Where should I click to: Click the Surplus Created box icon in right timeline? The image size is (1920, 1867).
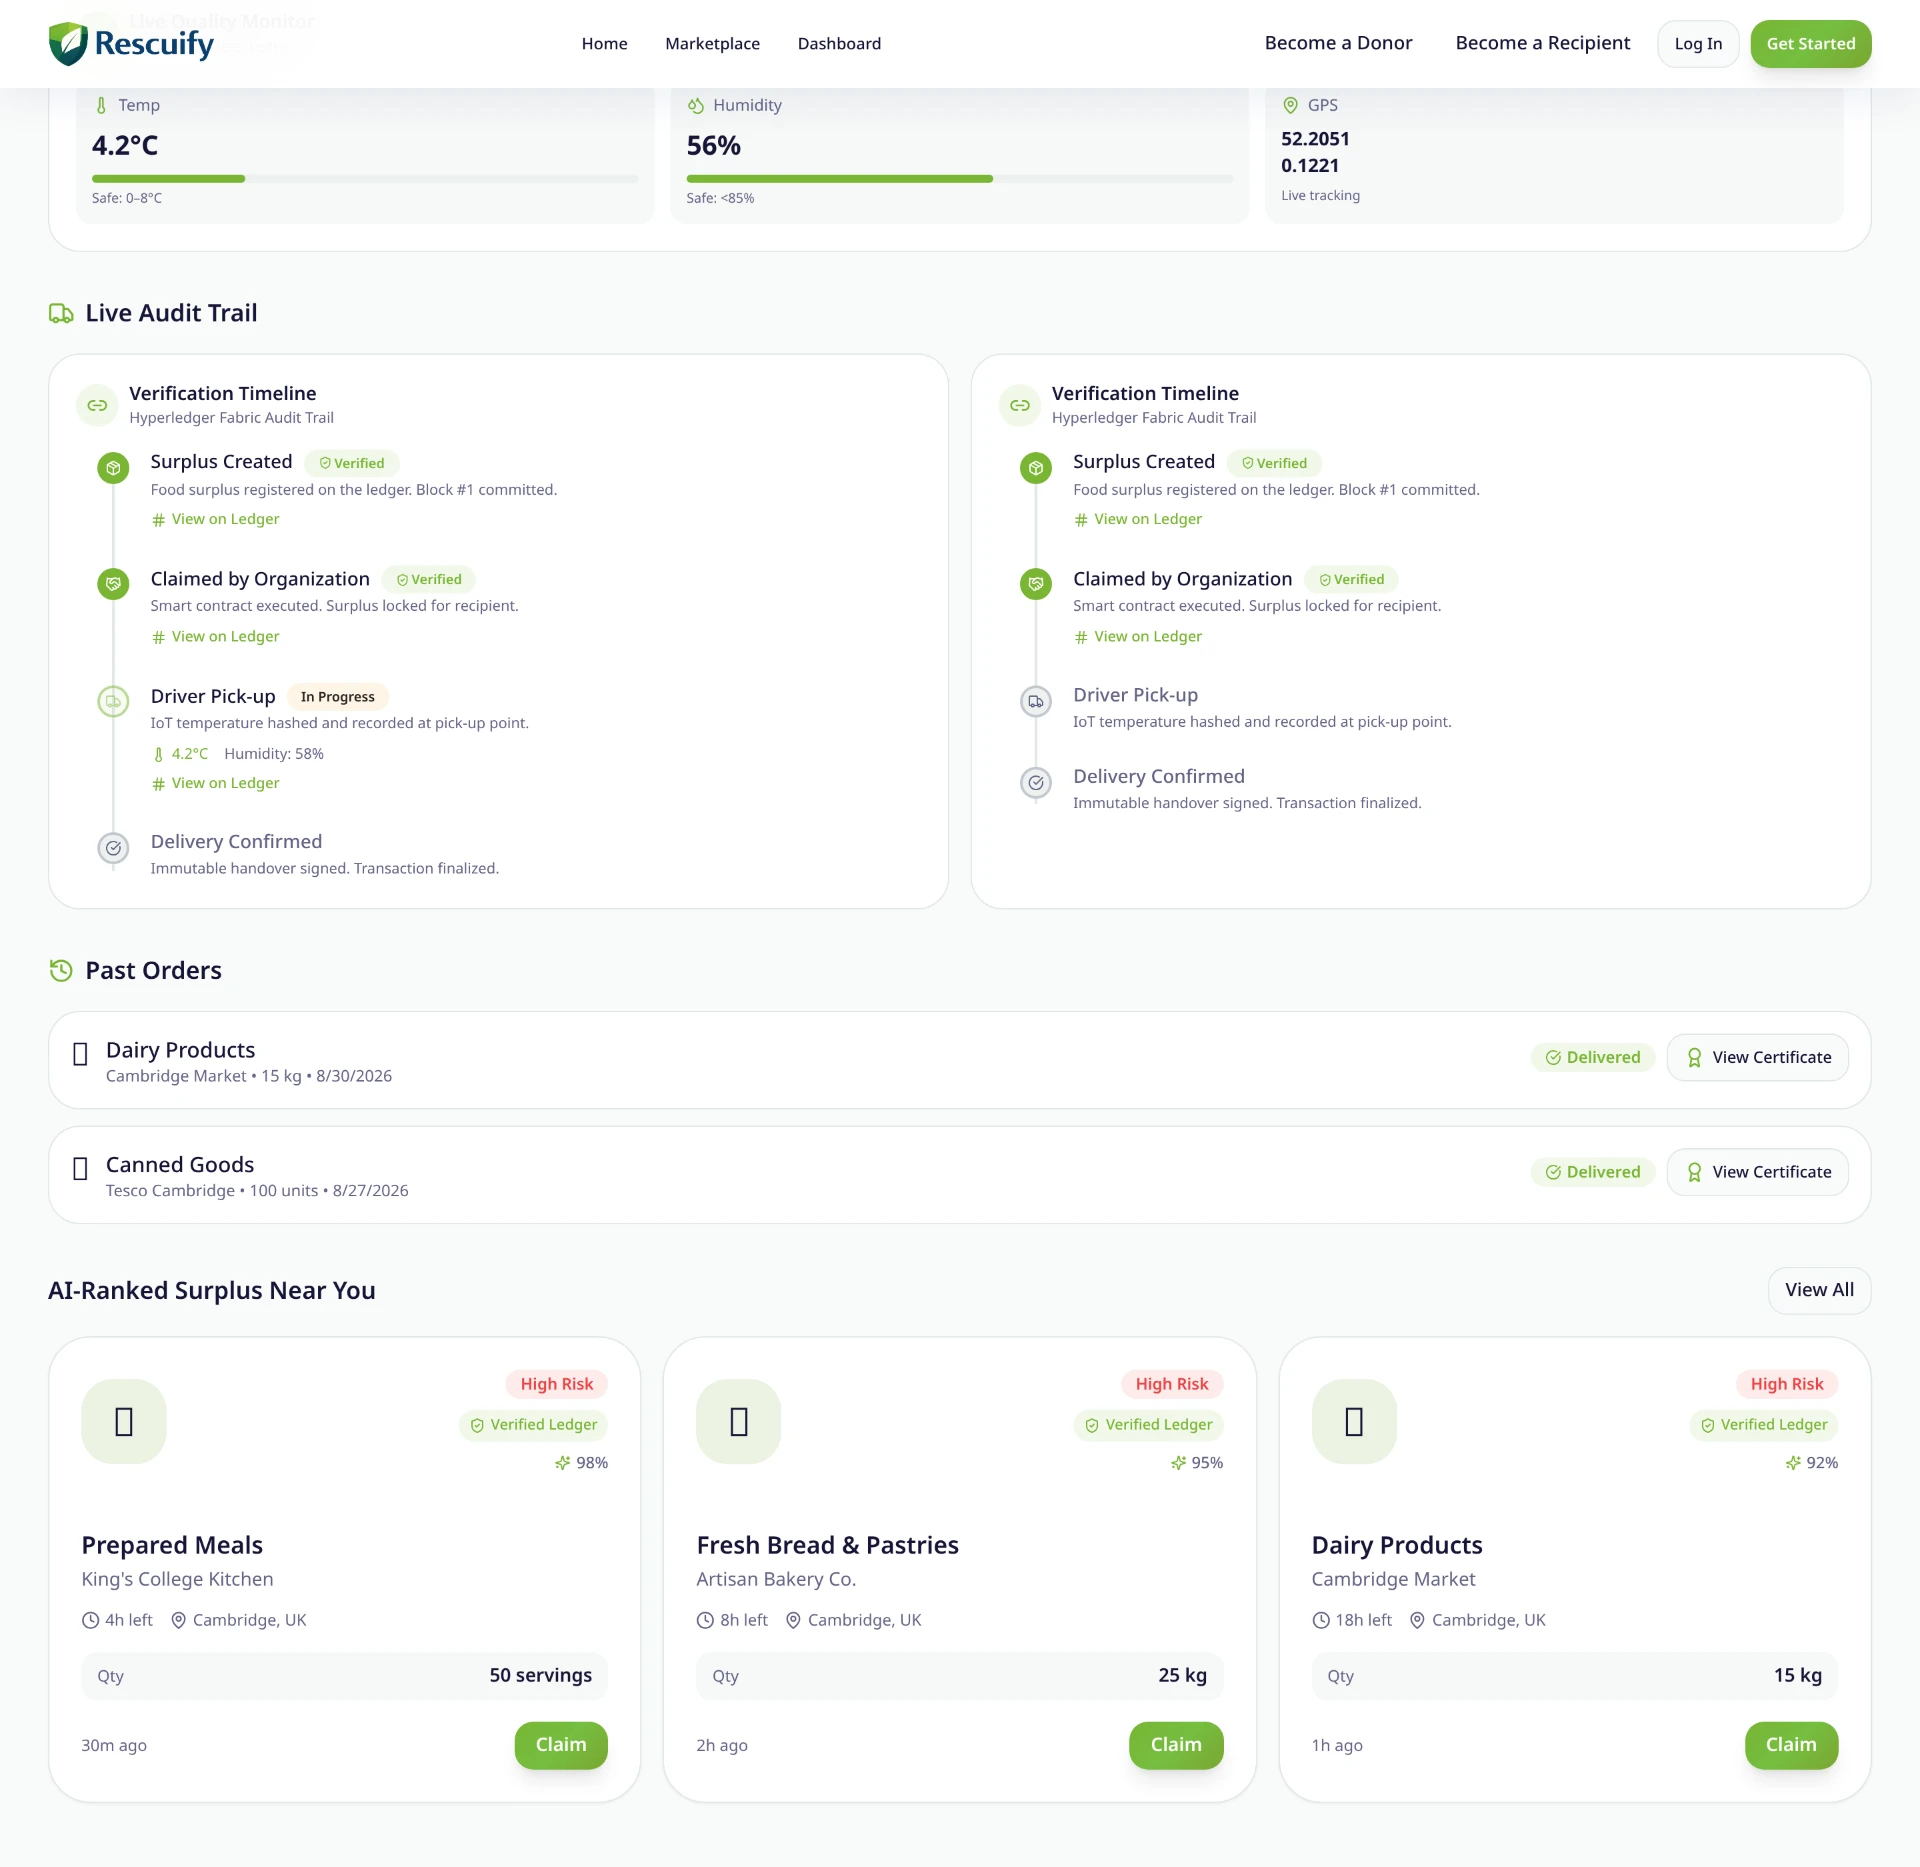click(1036, 468)
